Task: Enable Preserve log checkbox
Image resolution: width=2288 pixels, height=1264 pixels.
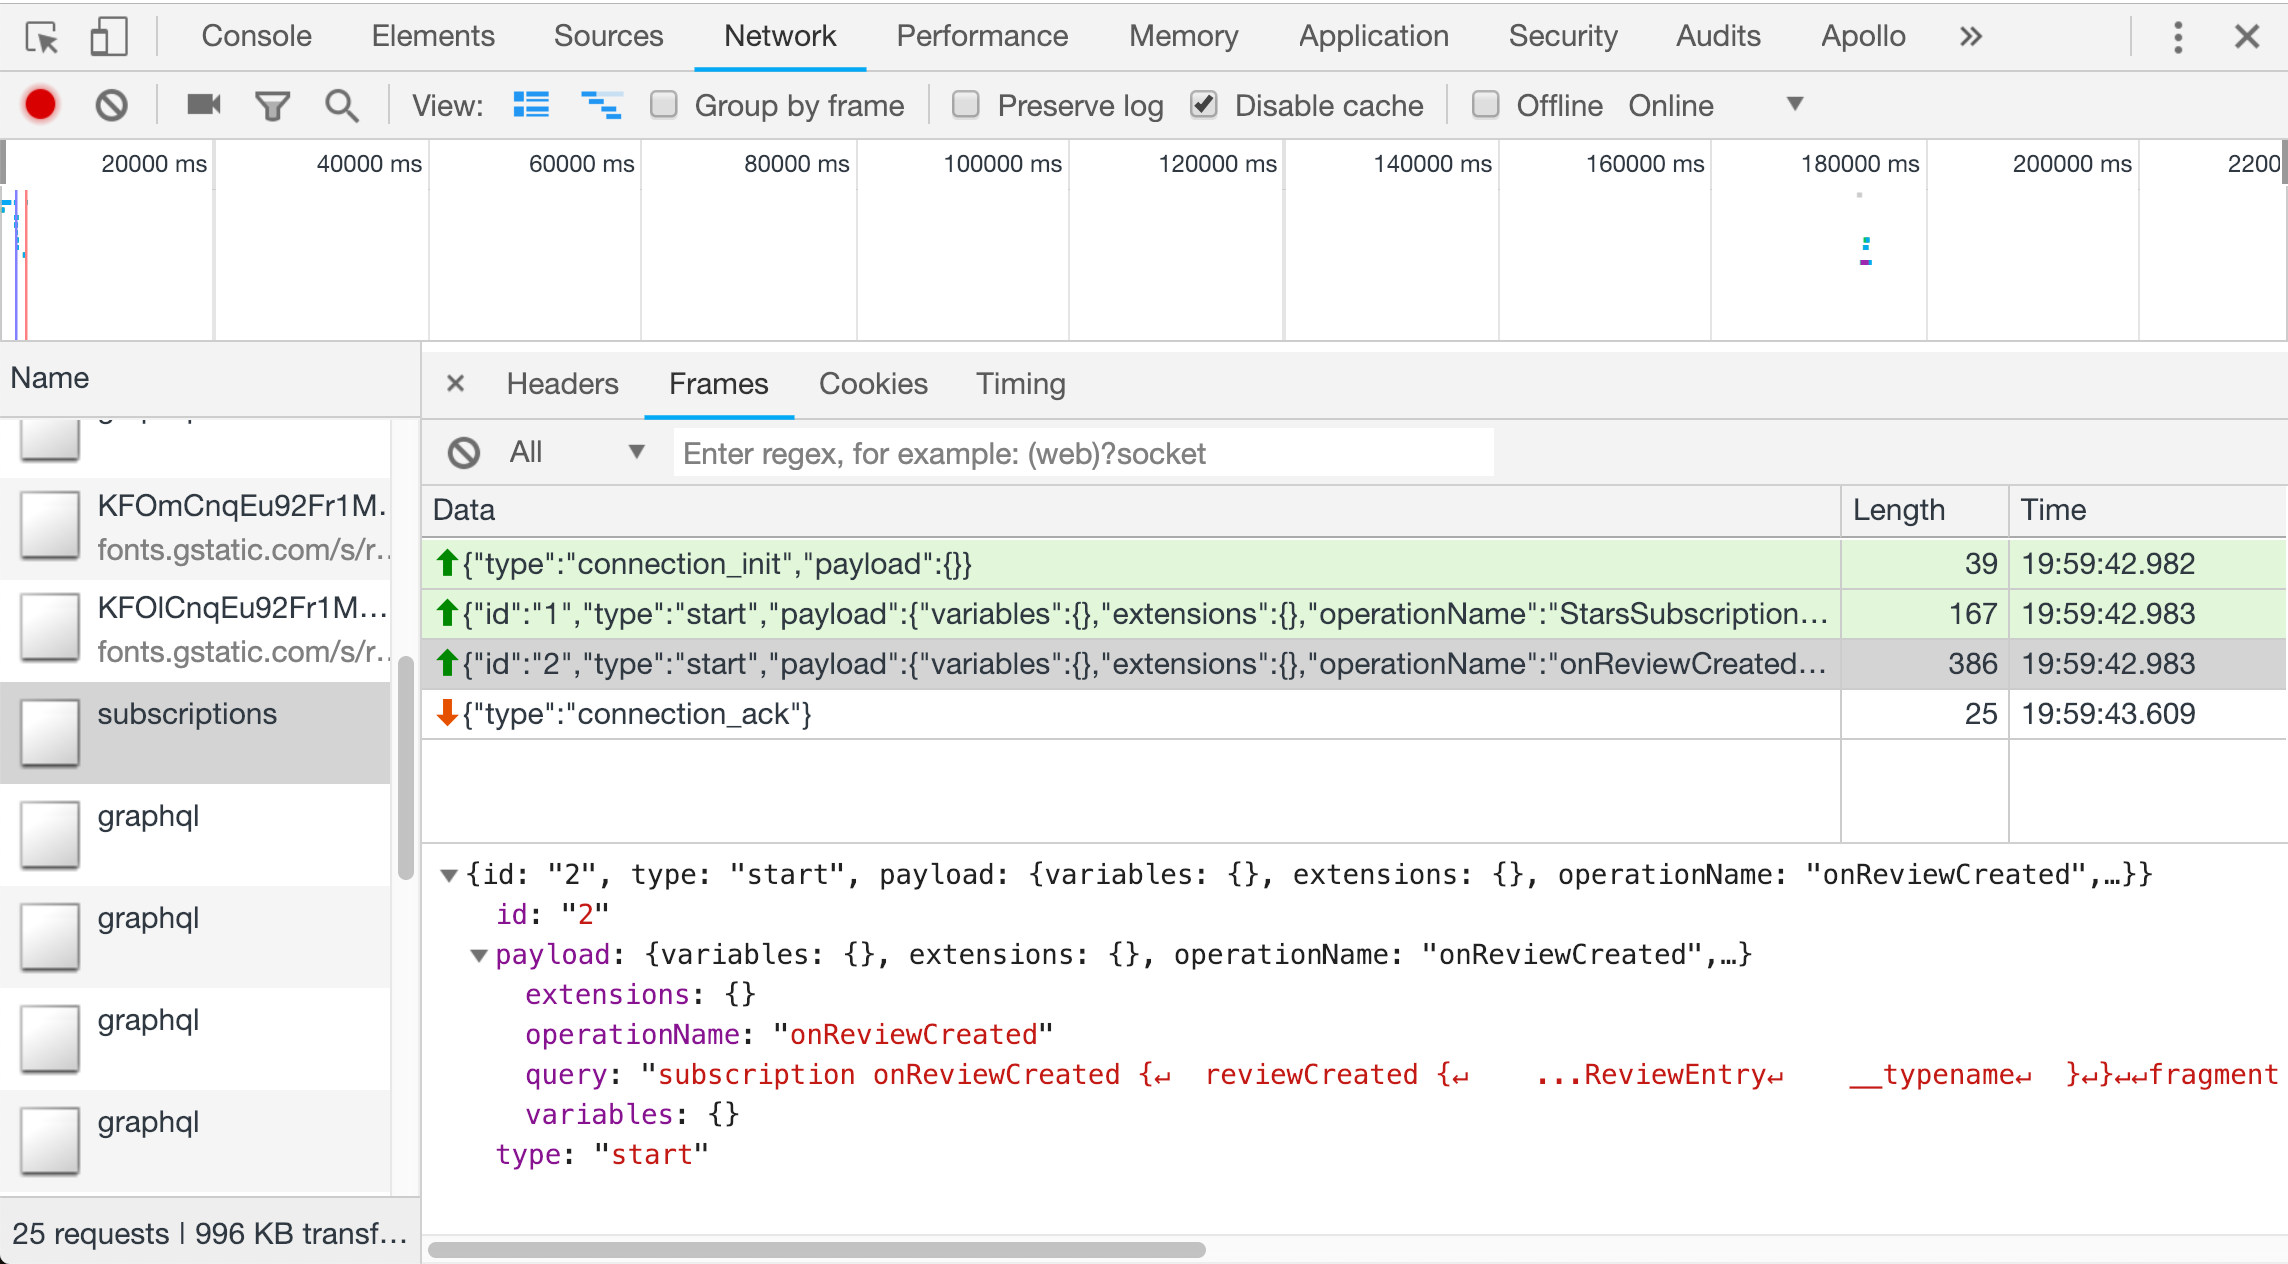Action: click(966, 104)
